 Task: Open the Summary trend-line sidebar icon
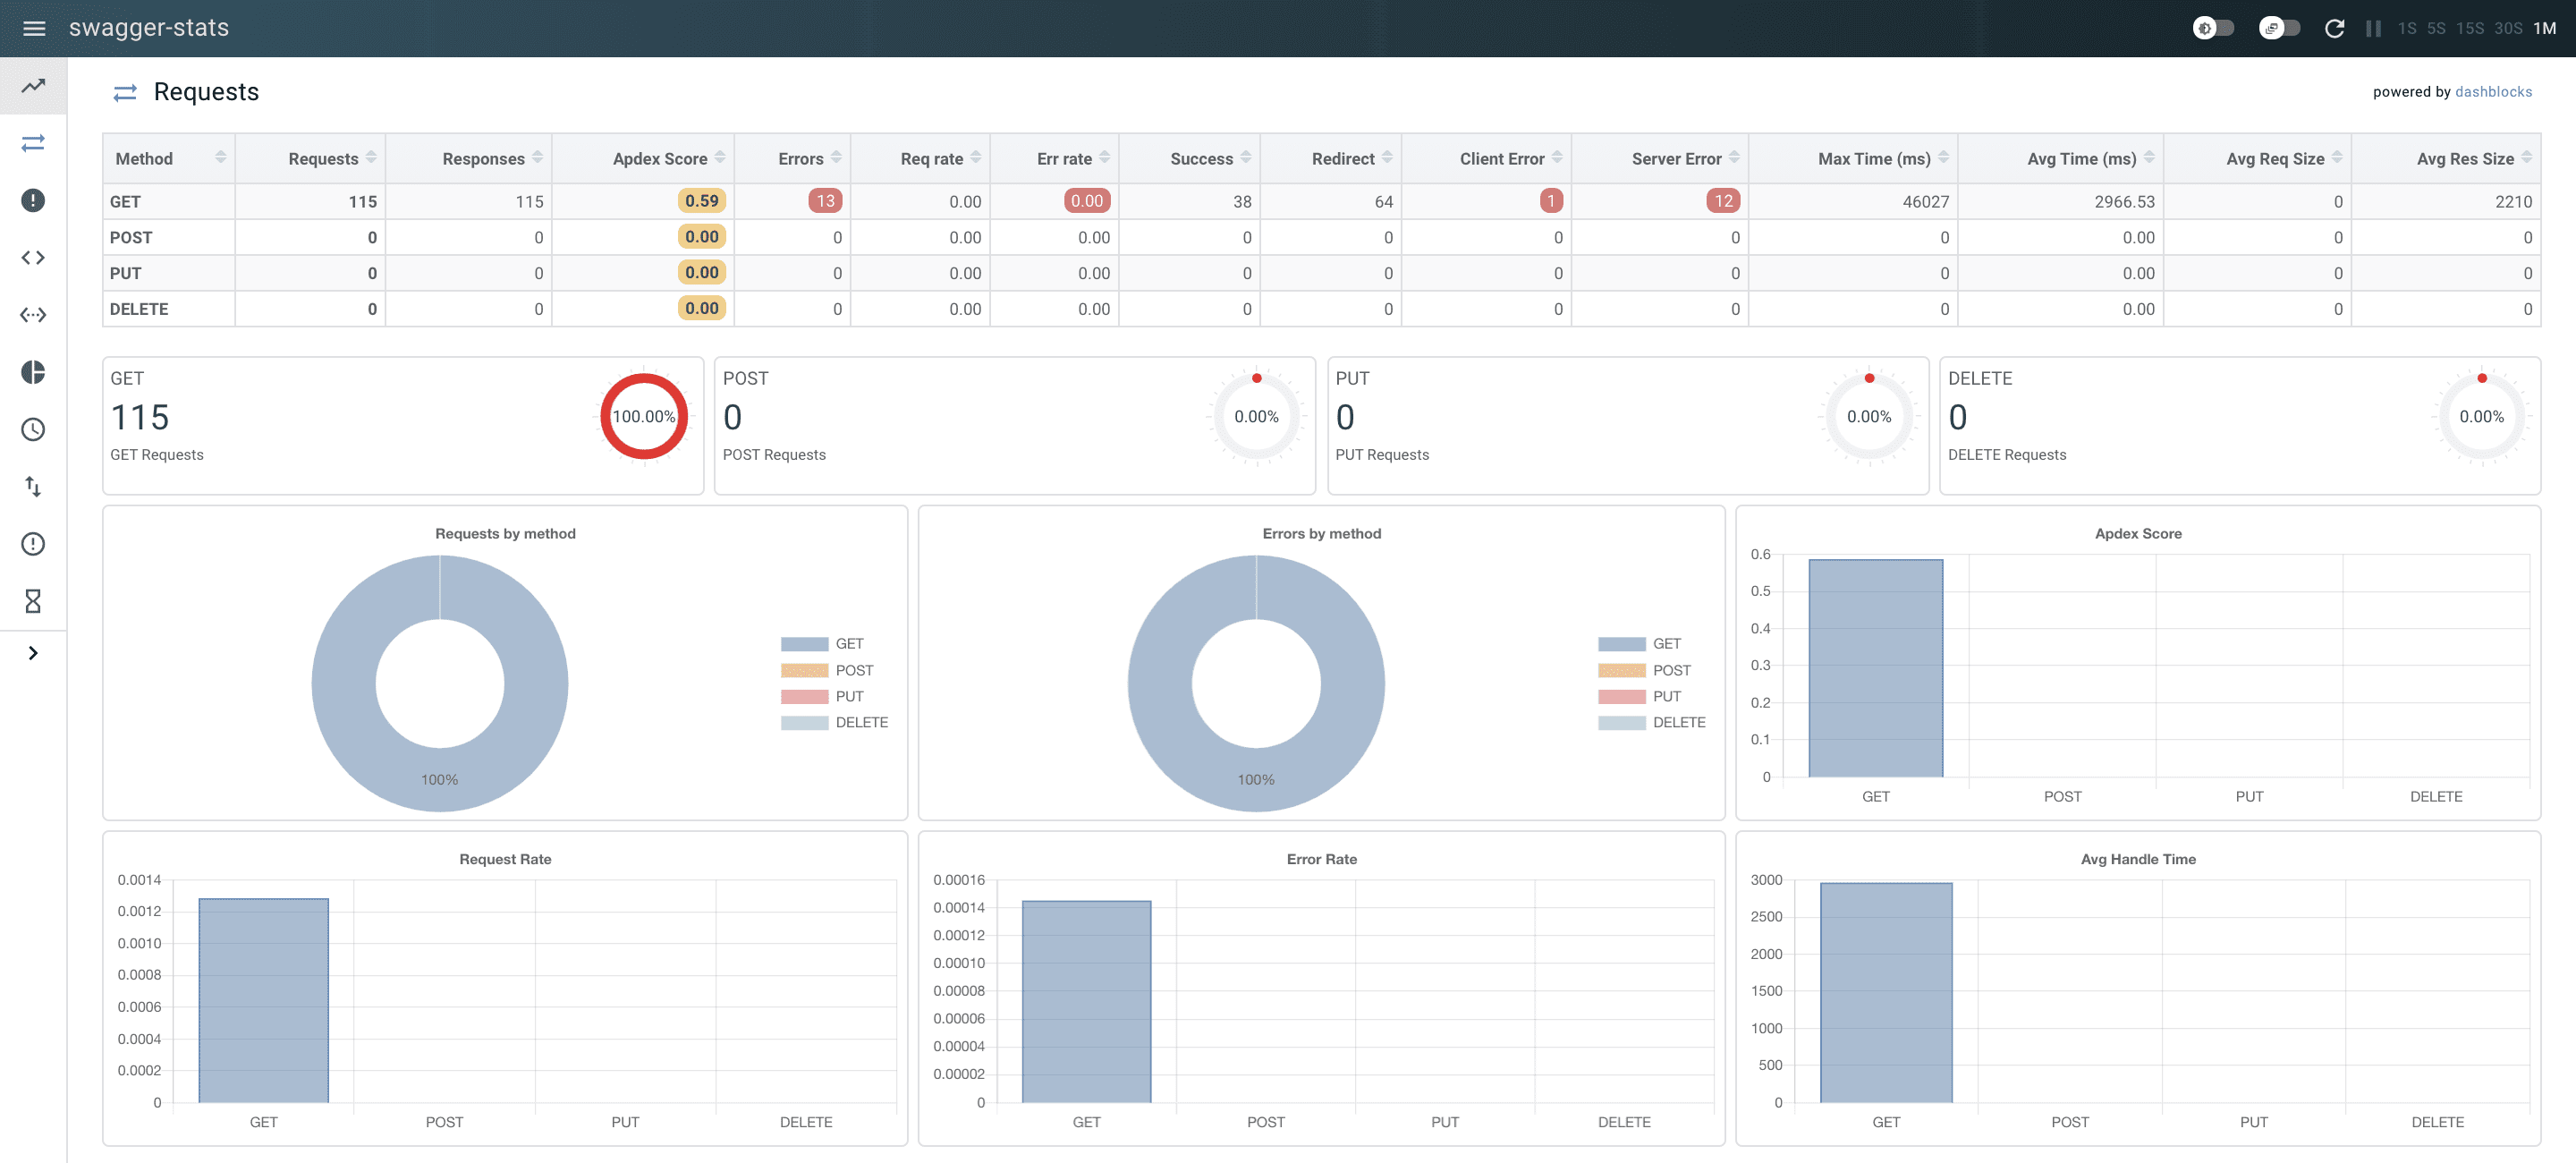33,86
